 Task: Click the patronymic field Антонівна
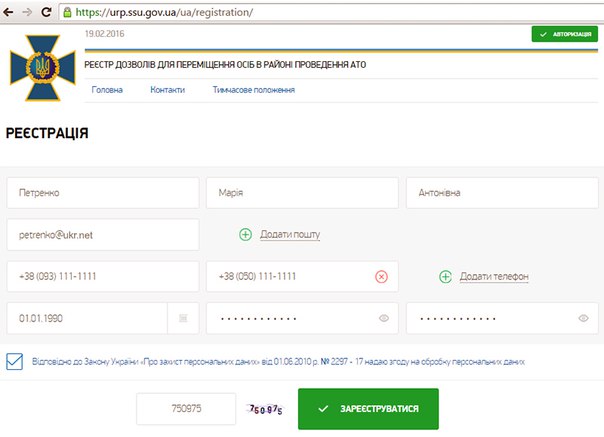(x=502, y=193)
